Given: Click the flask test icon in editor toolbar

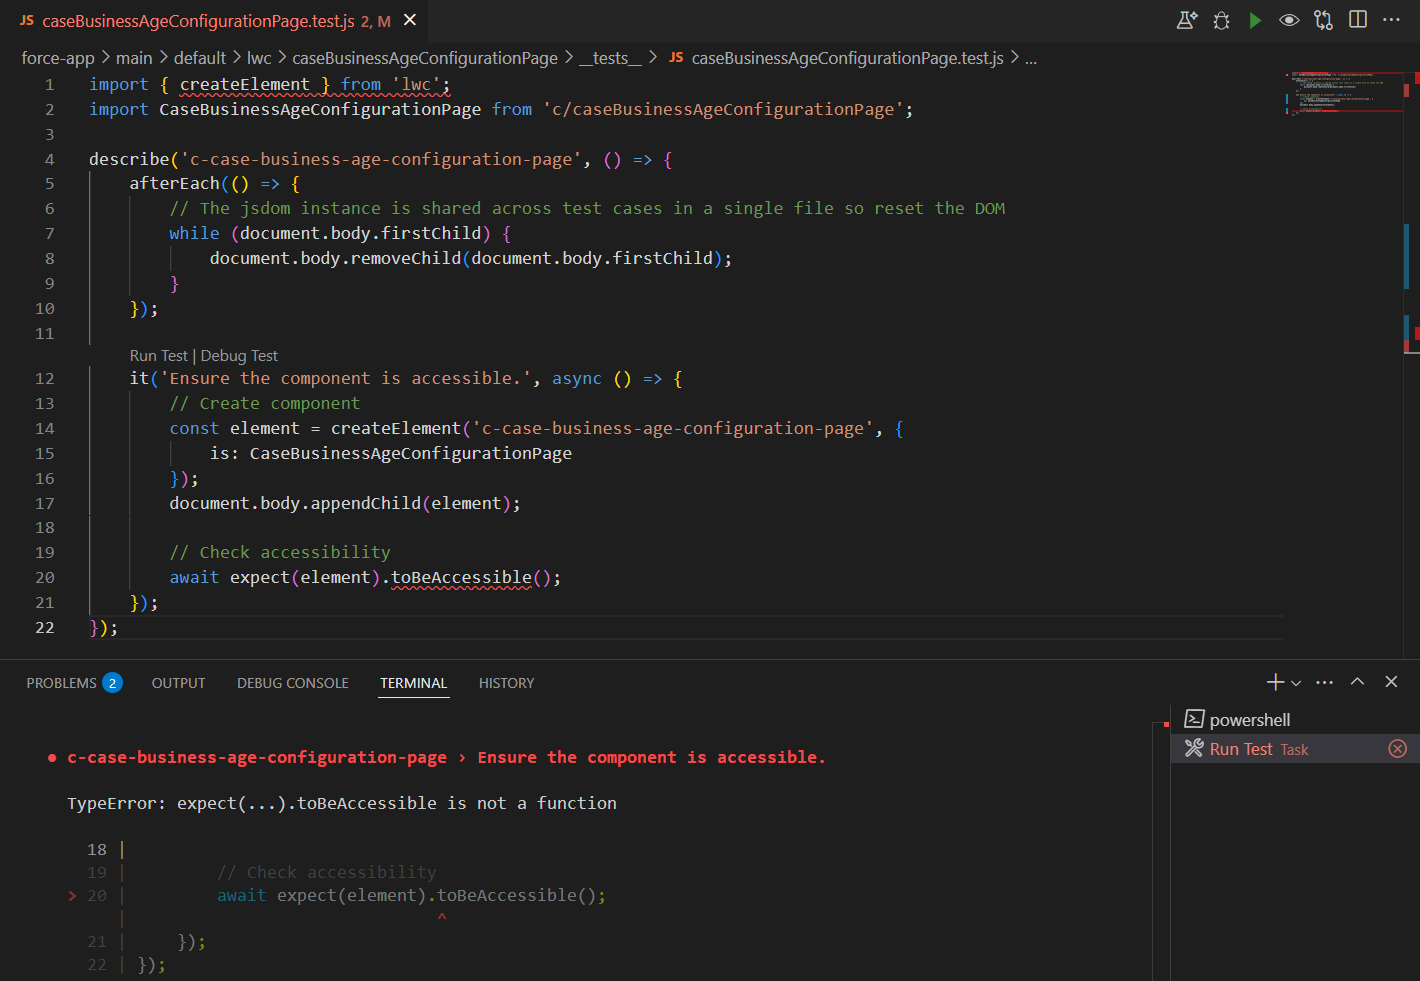Looking at the screenshot, I should point(1187,20).
